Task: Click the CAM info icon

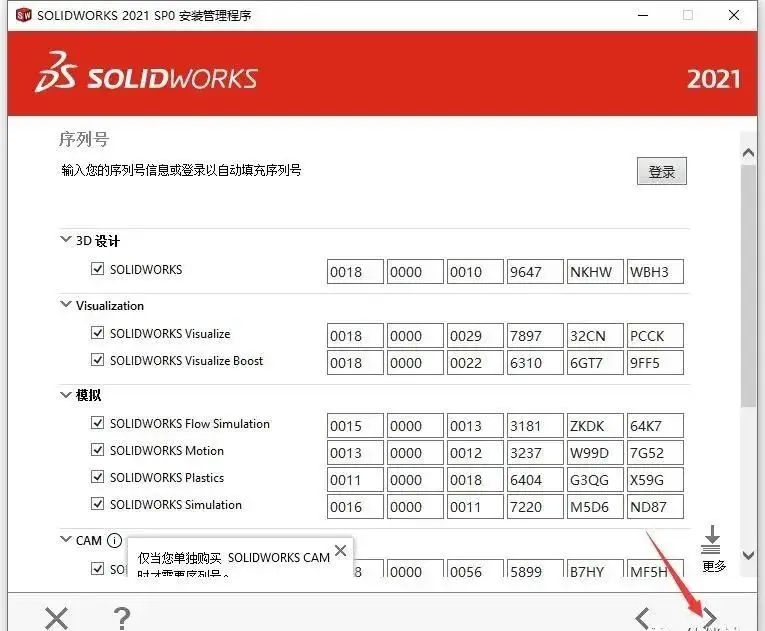Action: coord(114,540)
